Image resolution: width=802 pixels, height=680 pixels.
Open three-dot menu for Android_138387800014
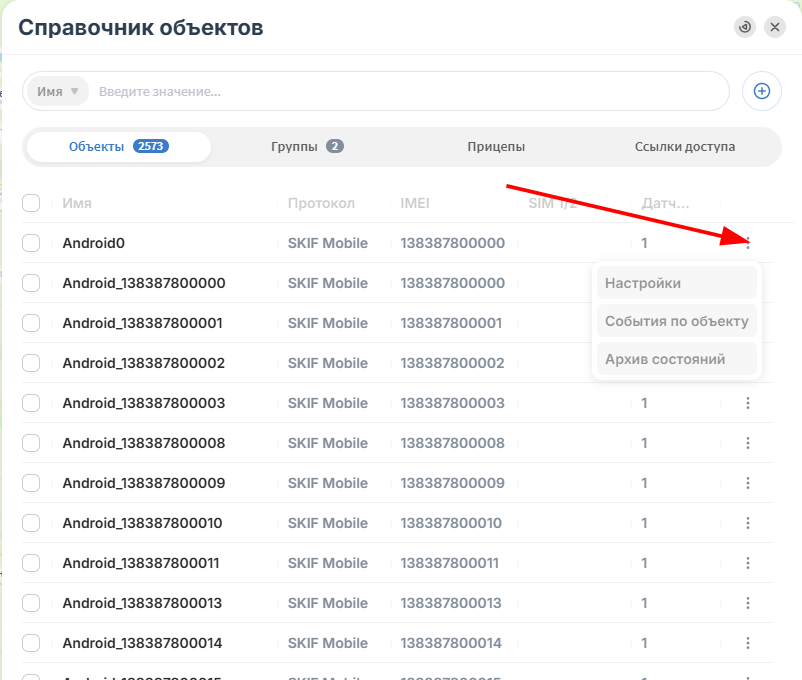pyautogui.click(x=748, y=643)
